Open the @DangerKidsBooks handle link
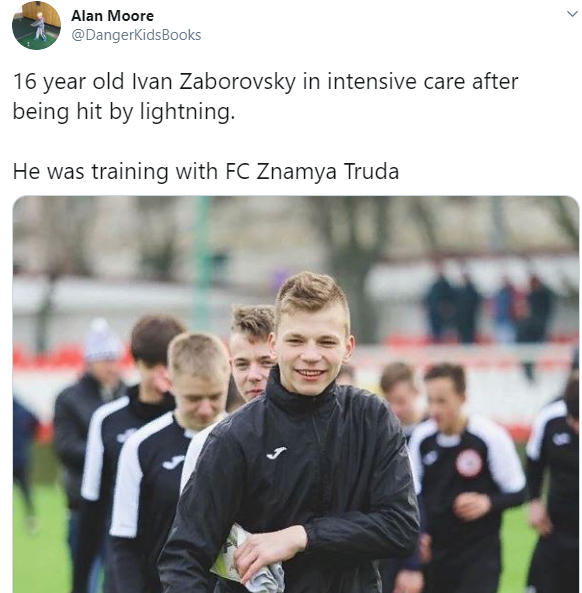 click(136, 35)
